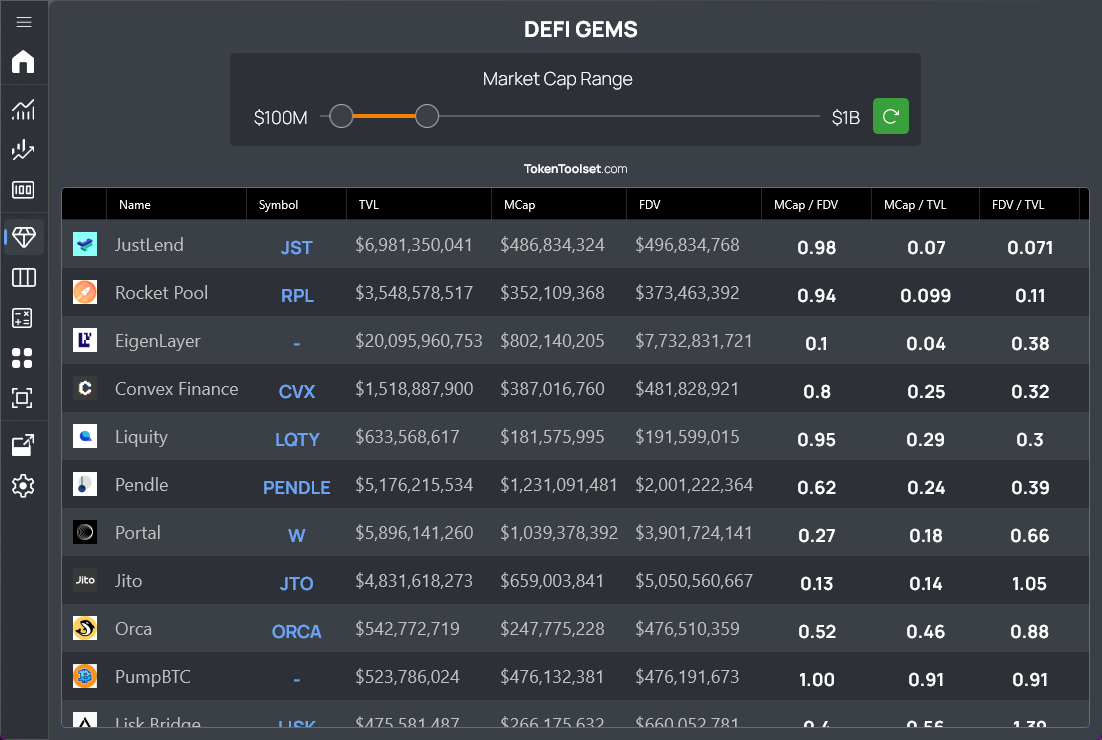This screenshot has width=1102, height=740.
Task: Click the Jito logo icon
Action: (85, 580)
